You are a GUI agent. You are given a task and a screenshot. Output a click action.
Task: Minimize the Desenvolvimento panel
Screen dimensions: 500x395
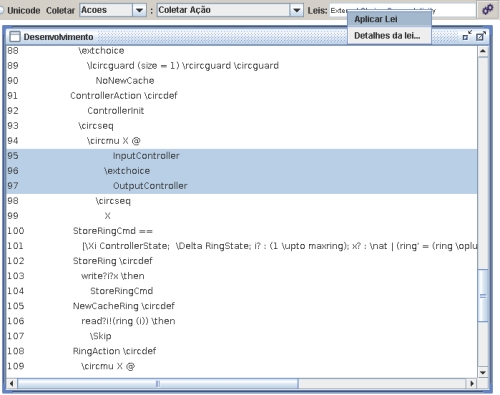[x=467, y=36]
